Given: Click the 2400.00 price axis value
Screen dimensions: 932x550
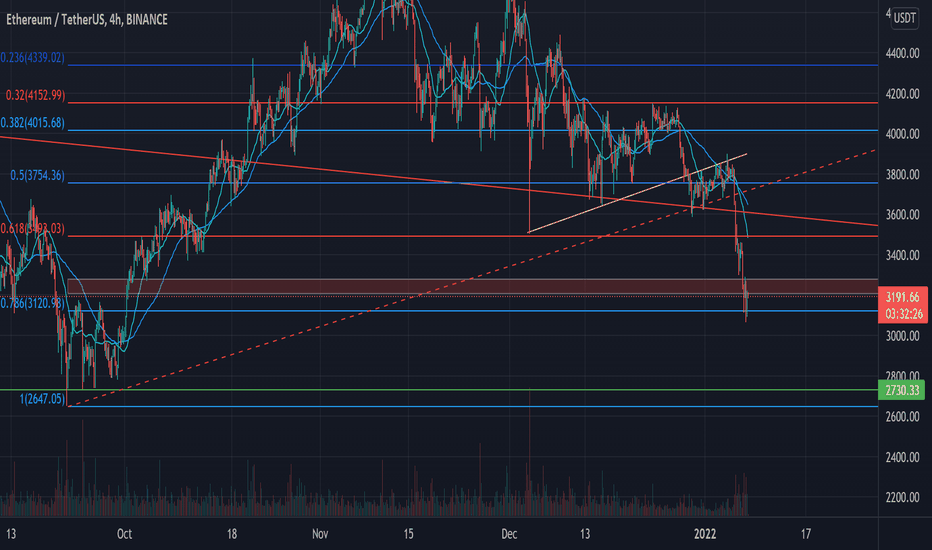Looking at the screenshot, I should tap(902, 457).
